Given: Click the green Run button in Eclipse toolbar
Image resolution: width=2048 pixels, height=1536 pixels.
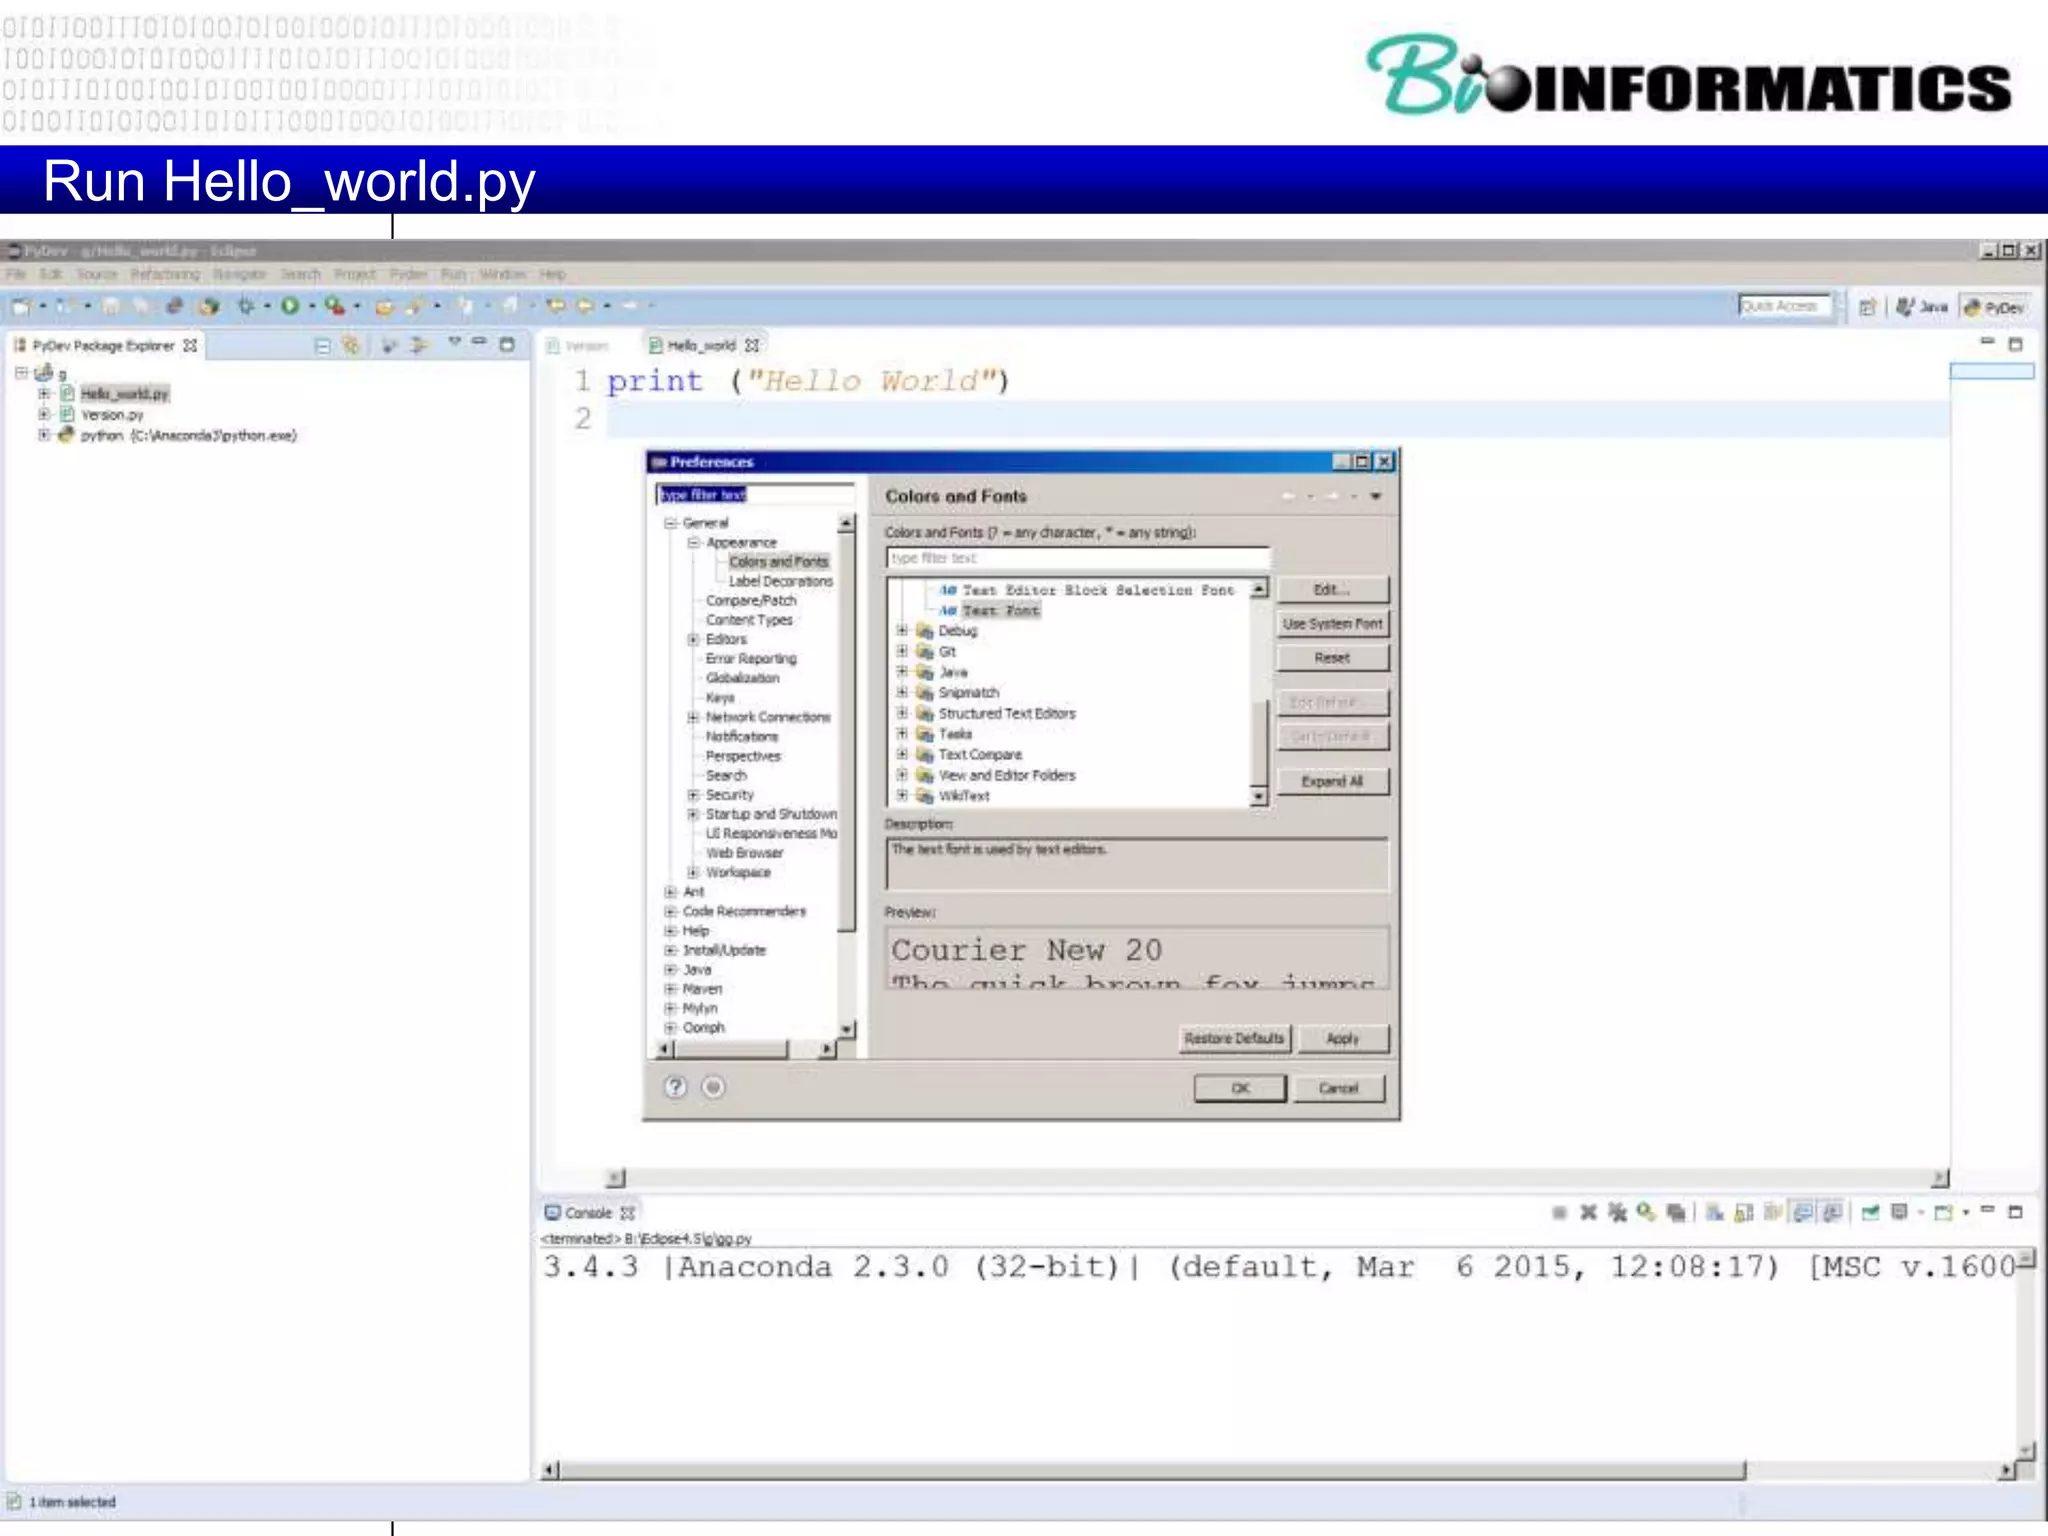Looking at the screenshot, I should [x=290, y=306].
